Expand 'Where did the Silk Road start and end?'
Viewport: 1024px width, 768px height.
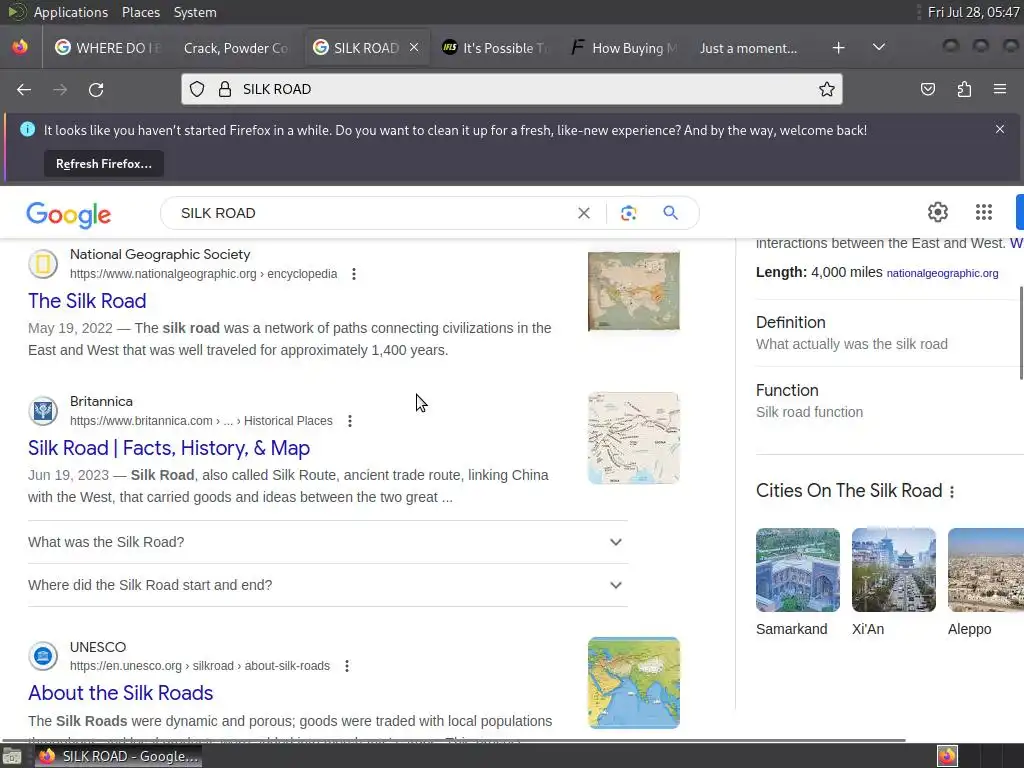(x=328, y=585)
